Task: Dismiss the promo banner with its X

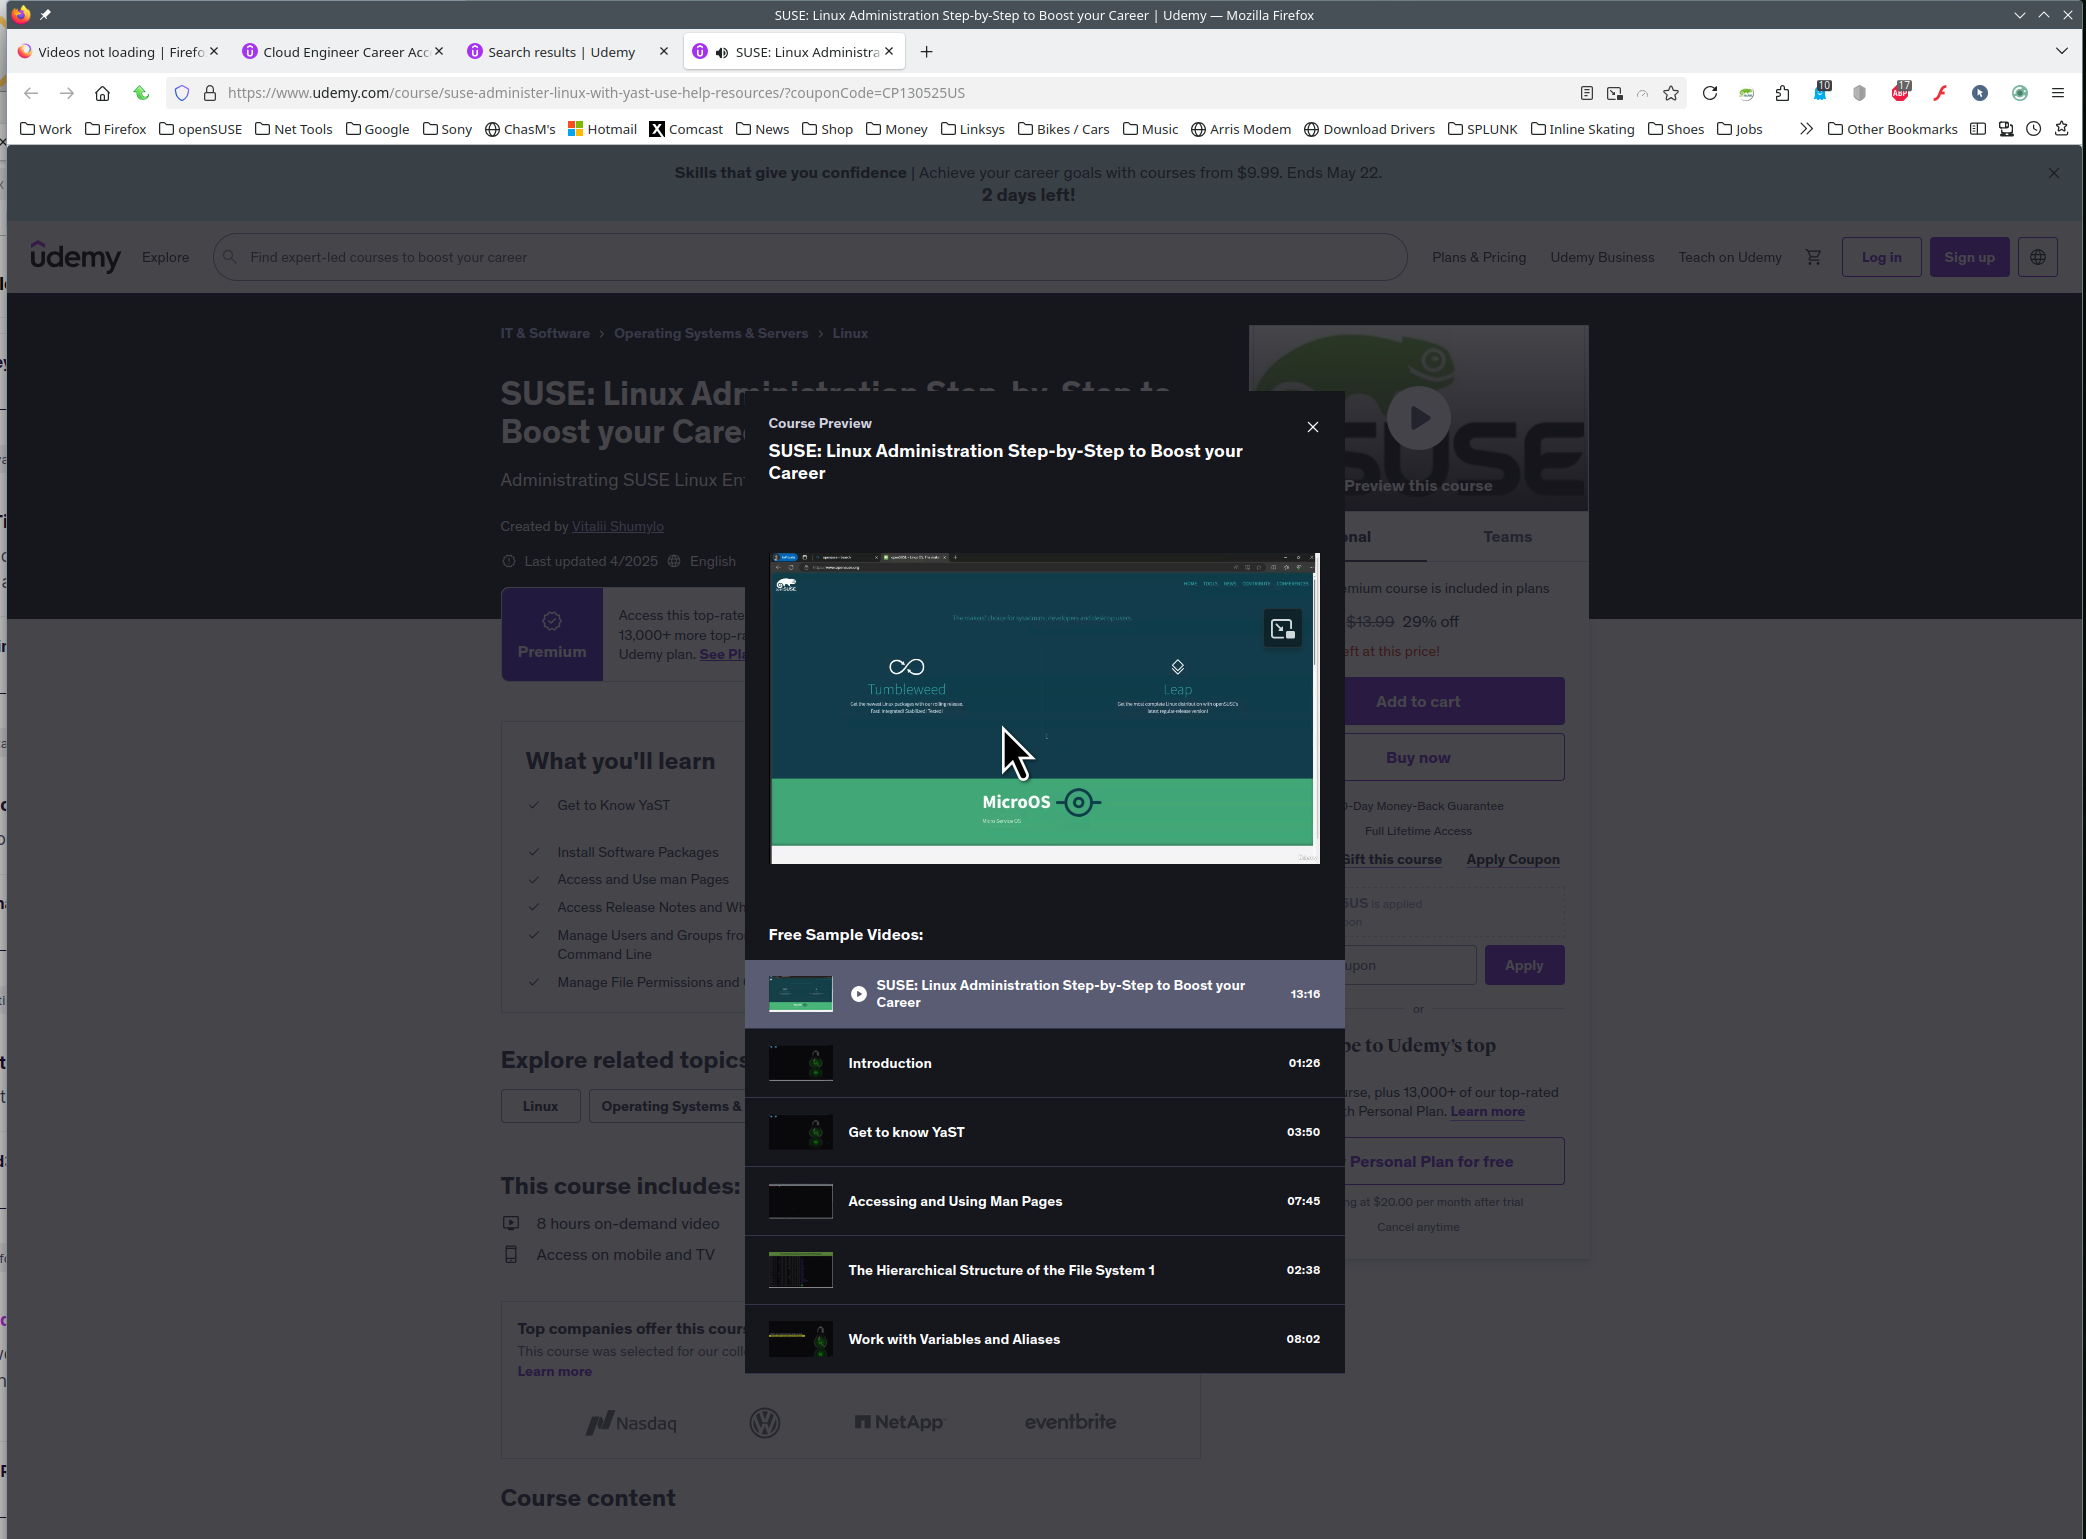Action: 2054,173
